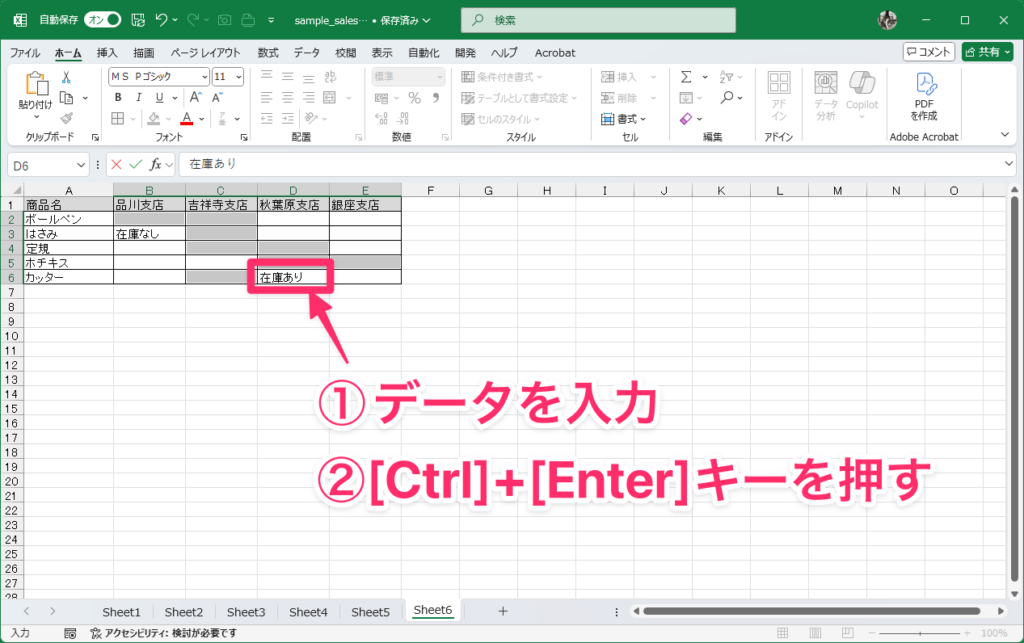This screenshot has width=1024, height=643.
Task: Open the 挿入 ribbon tab
Action: tap(107, 52)
